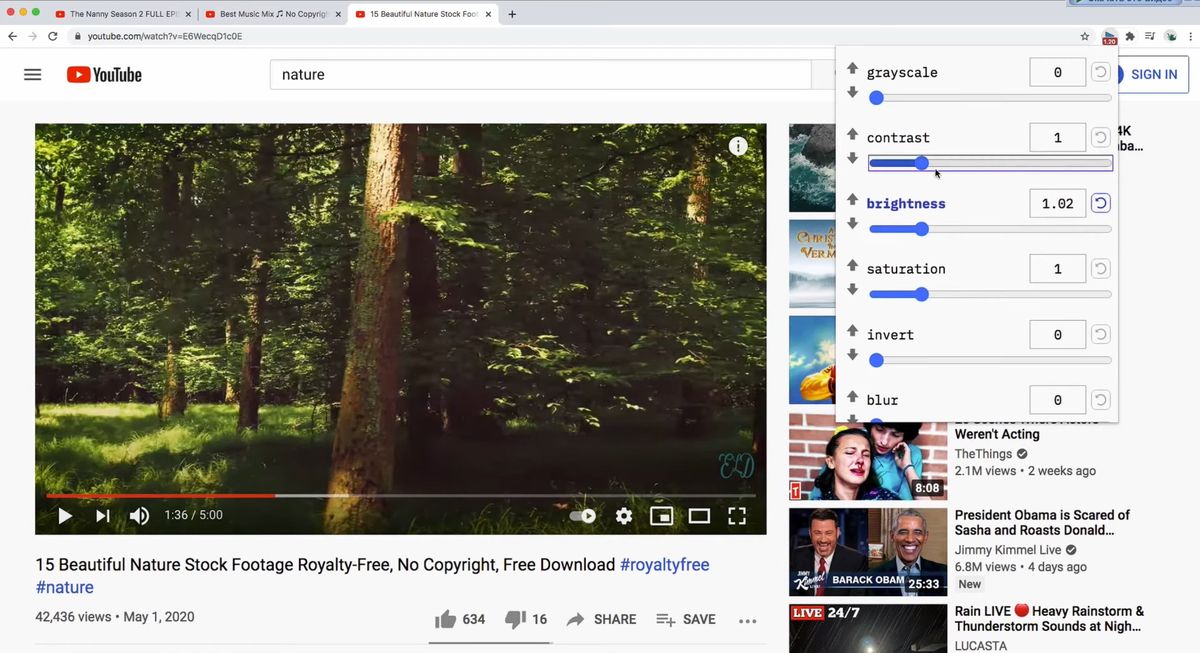This screenshot has height=653, width=1200.
Task: Open a new browser tab
Action: tap(513, 14)
